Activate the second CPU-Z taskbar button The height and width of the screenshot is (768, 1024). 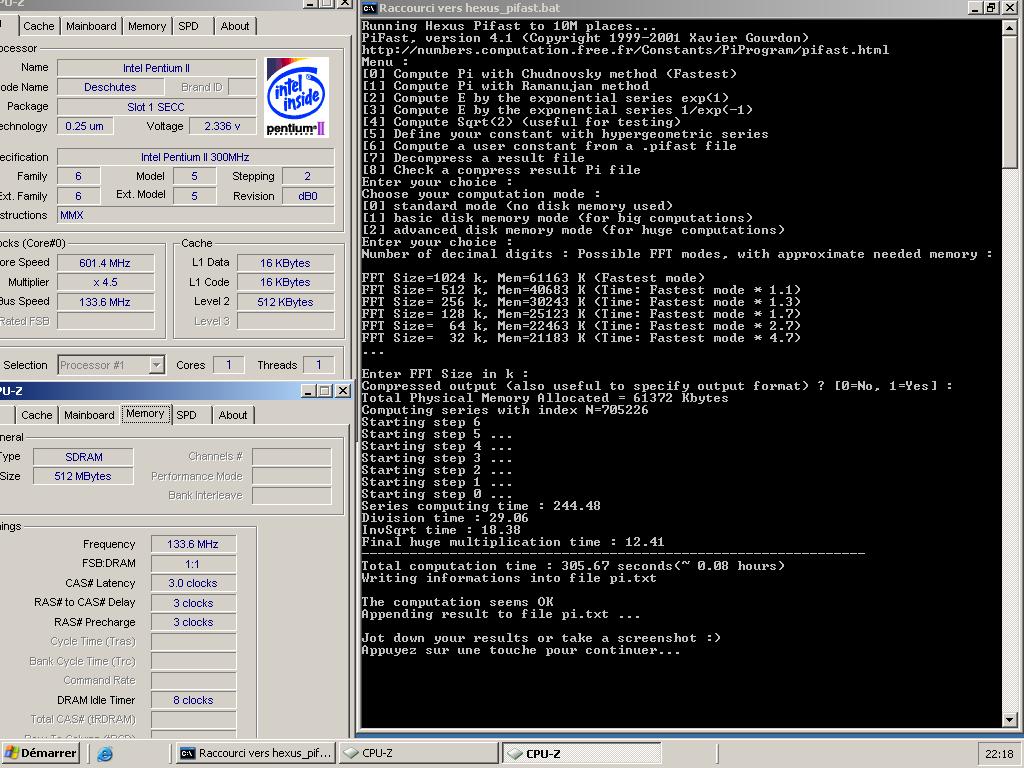(x=581, y=753)
